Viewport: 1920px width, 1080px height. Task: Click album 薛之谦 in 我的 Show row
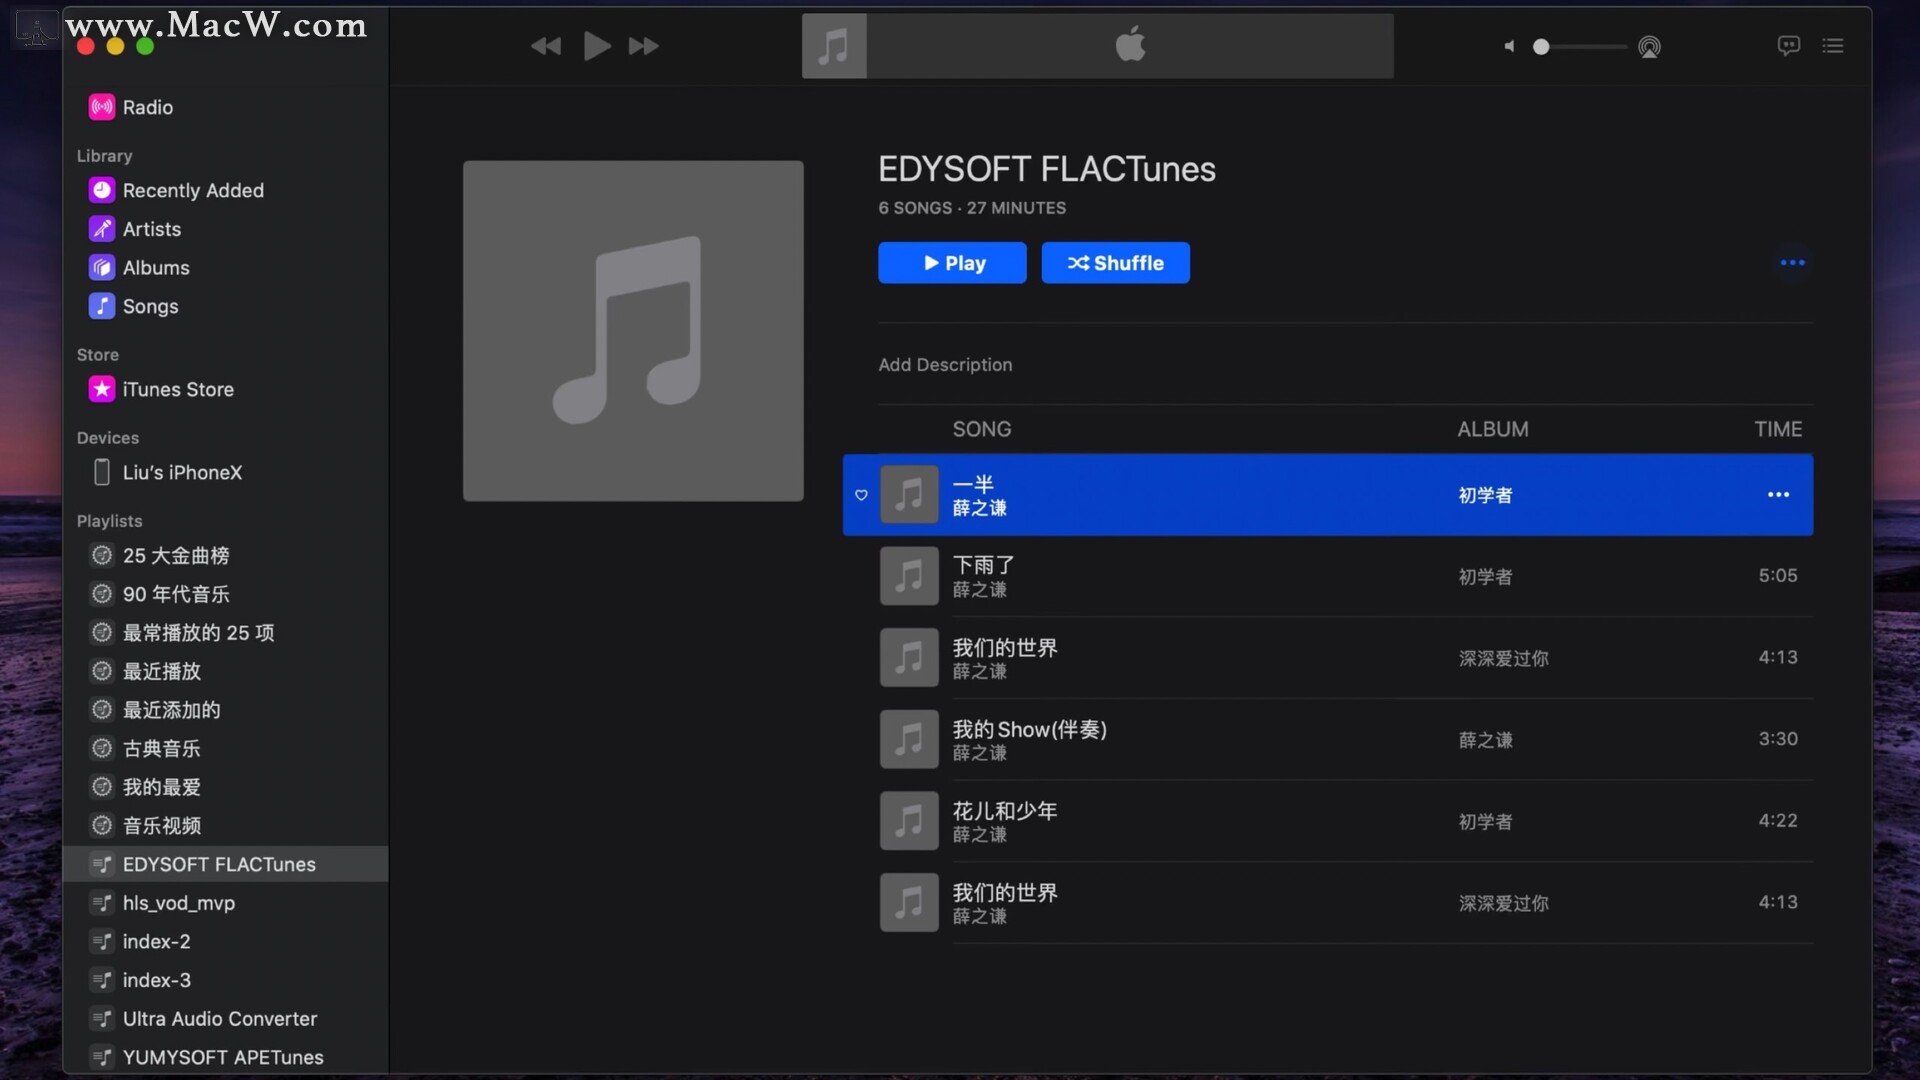coord(1485,740)
